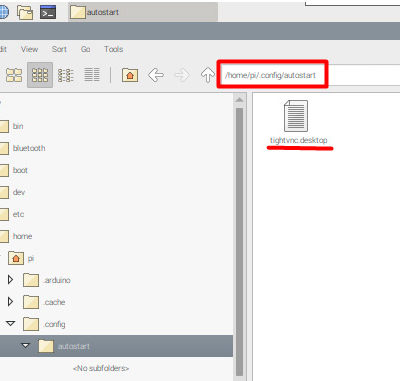Open the Go menu

point(85,49)
